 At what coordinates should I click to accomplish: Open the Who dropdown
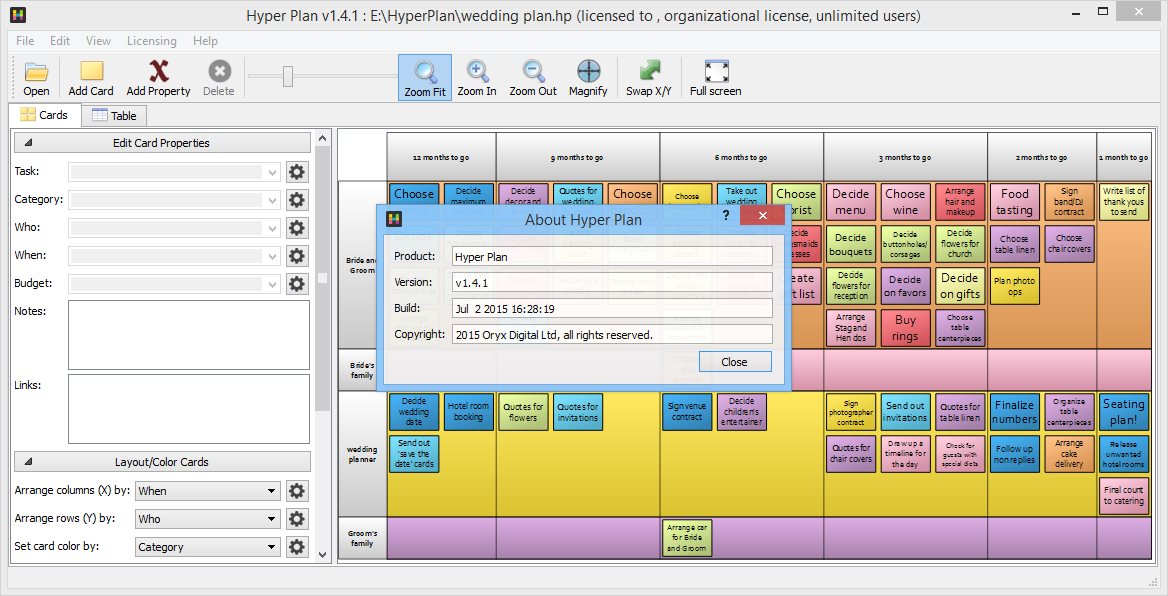(174, 228)
